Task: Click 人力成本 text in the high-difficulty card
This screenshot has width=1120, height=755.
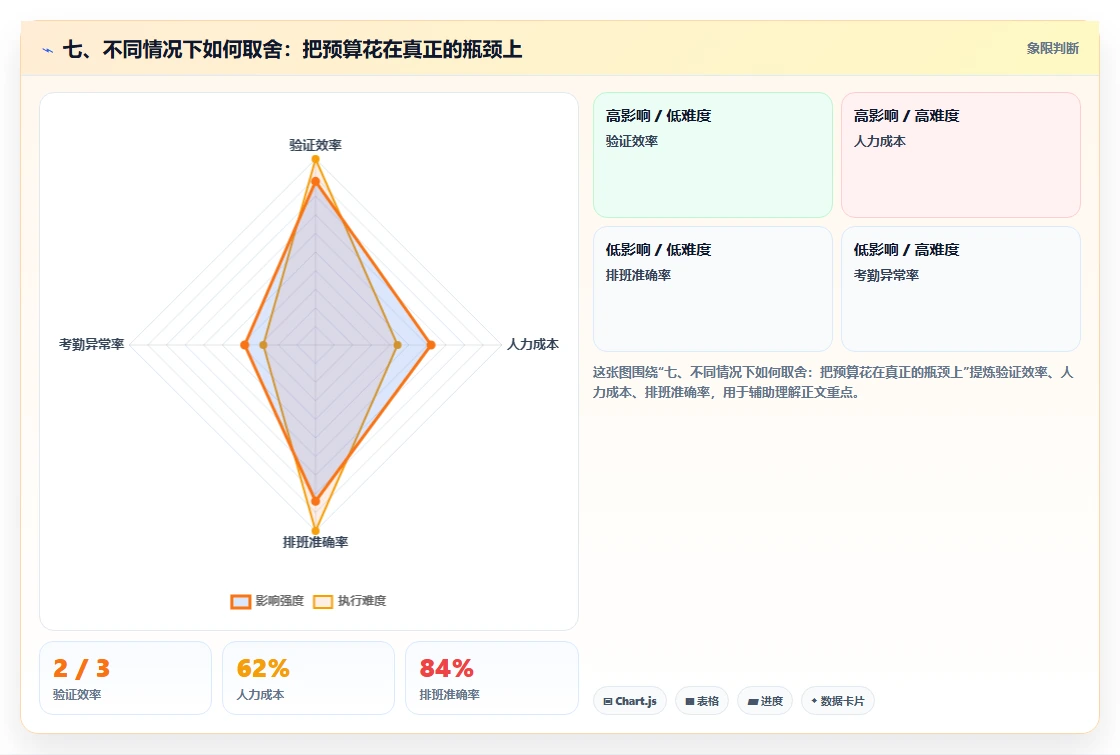Action: (x=879, y=141)
